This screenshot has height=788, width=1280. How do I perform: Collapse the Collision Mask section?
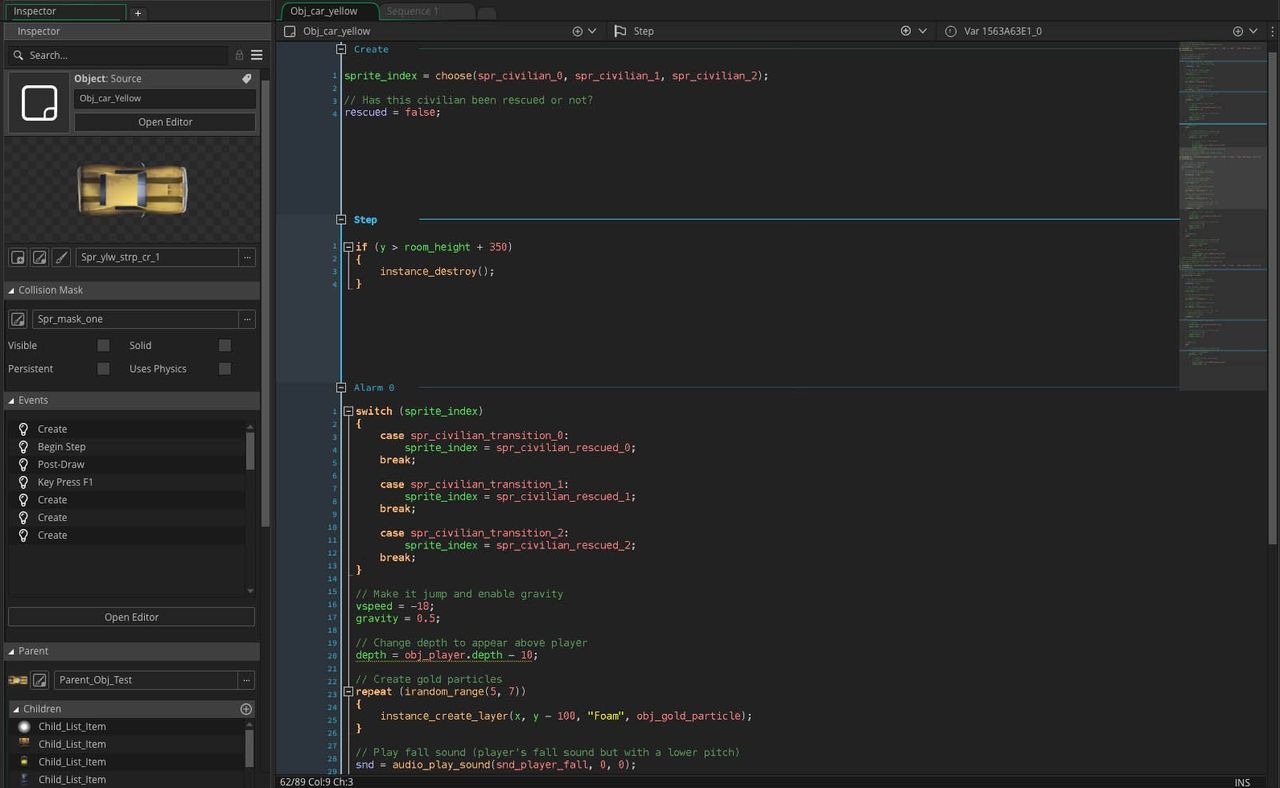pos(11,290)
